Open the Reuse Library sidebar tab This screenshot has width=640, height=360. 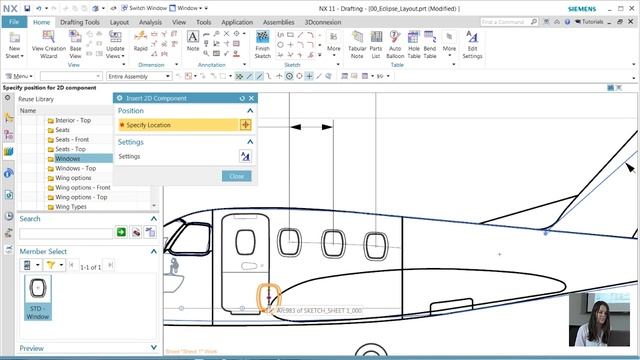tap(9, 151)
